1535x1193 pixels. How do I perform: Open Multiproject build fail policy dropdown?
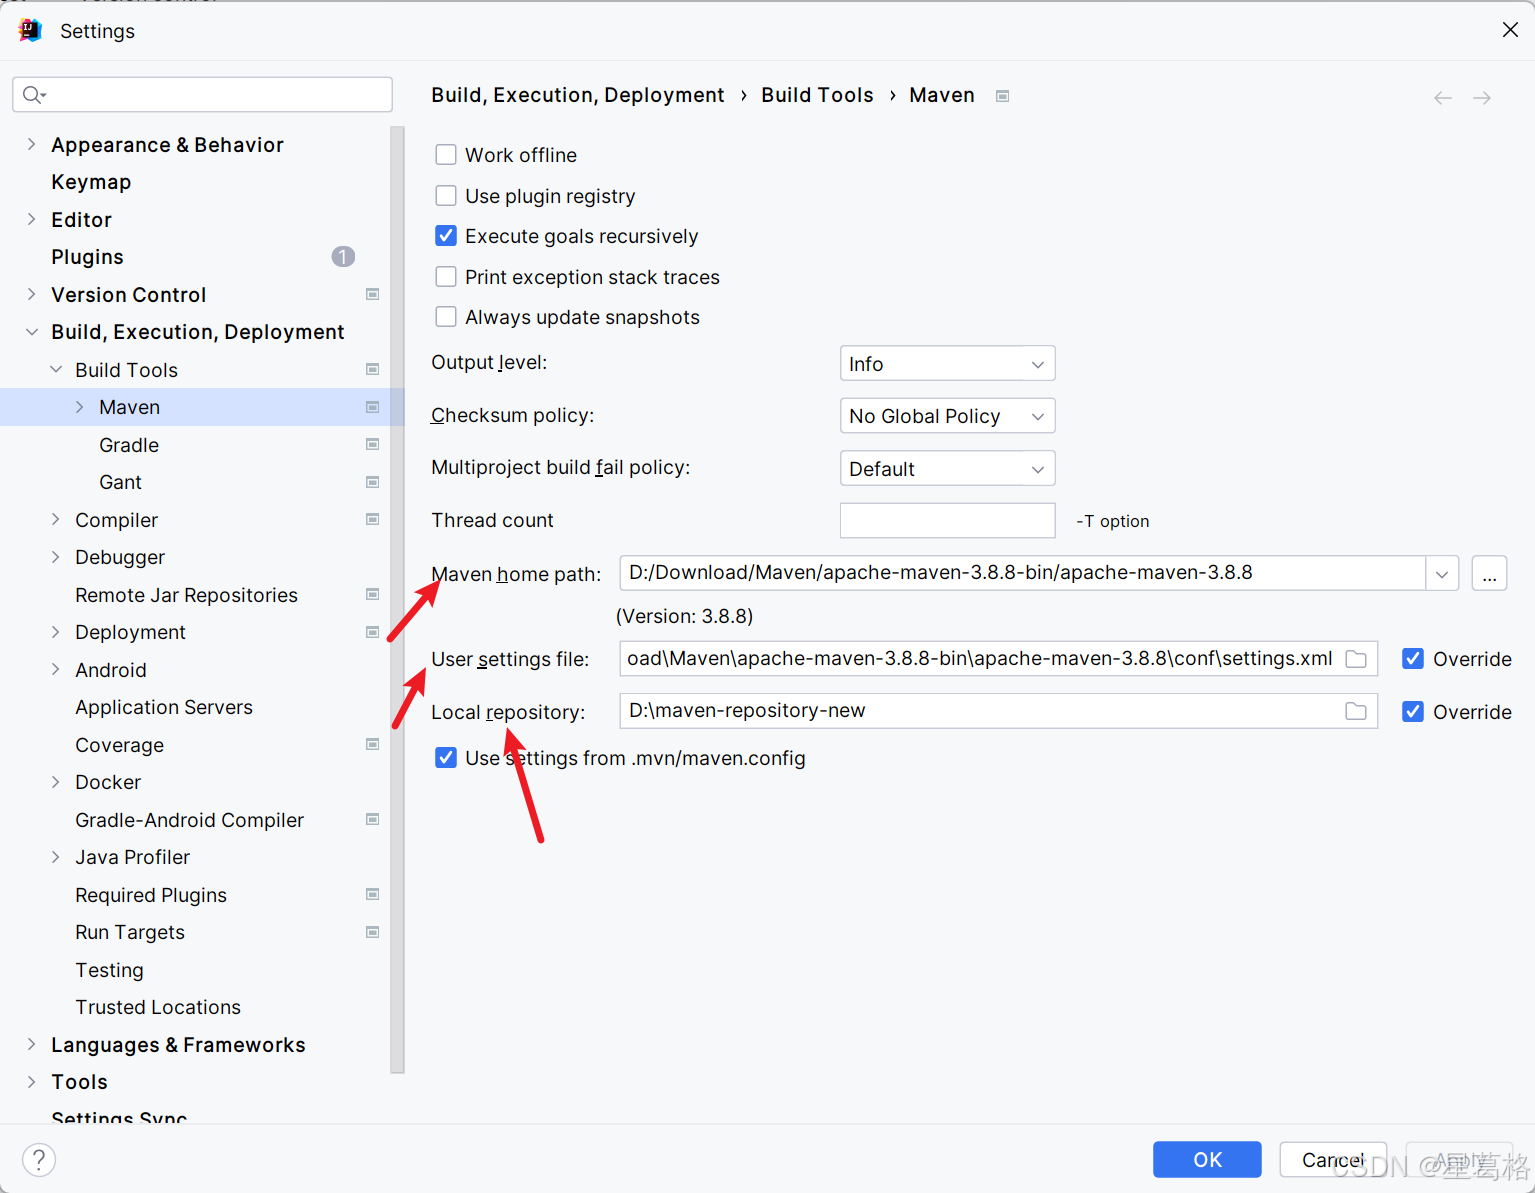tap(947, 468)
